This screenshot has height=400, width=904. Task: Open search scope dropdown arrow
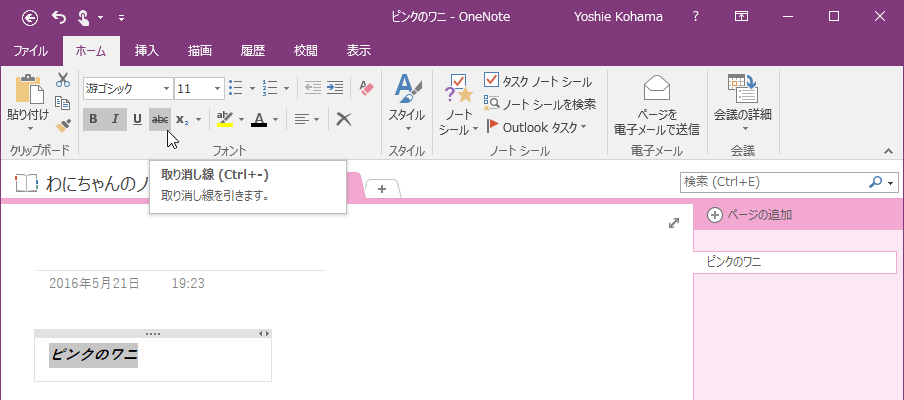click(x=891, y=183)
